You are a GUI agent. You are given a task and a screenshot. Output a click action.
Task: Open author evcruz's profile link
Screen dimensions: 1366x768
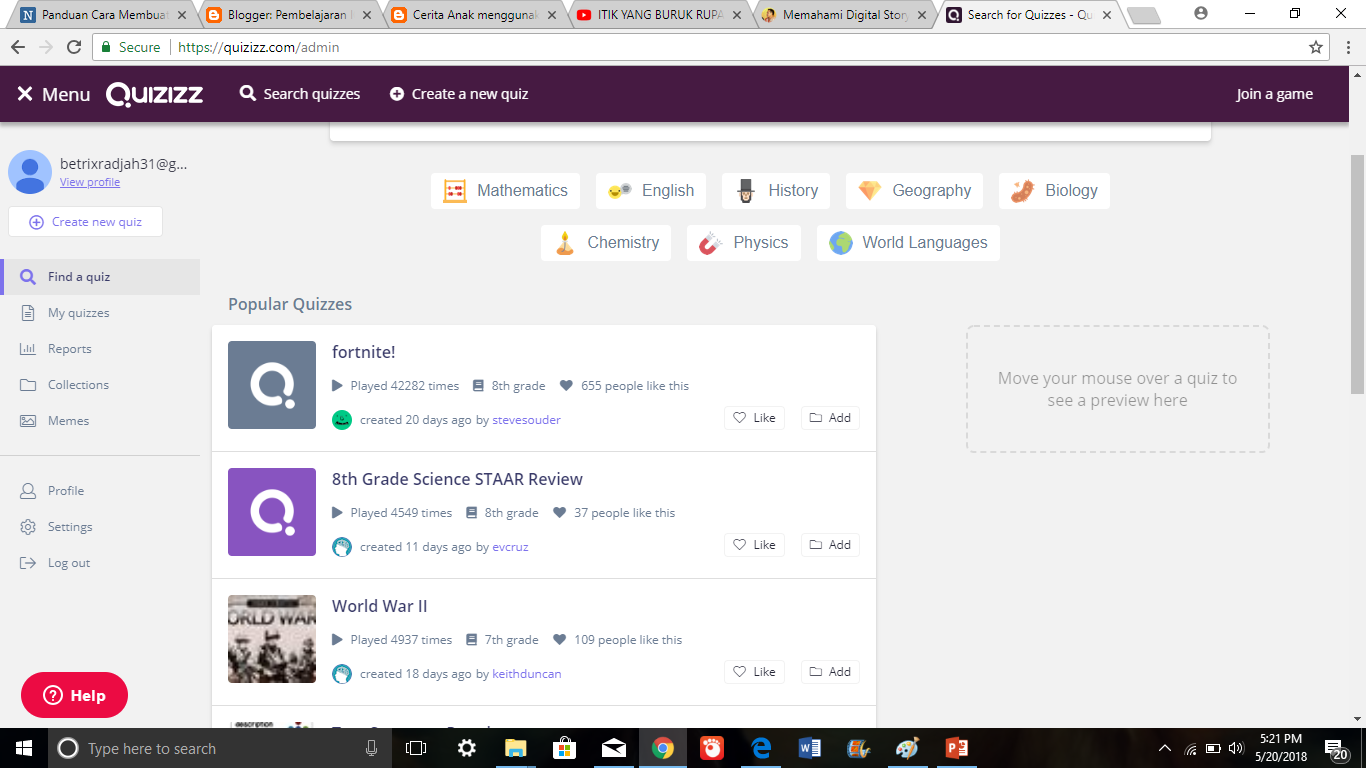(510, 547)
